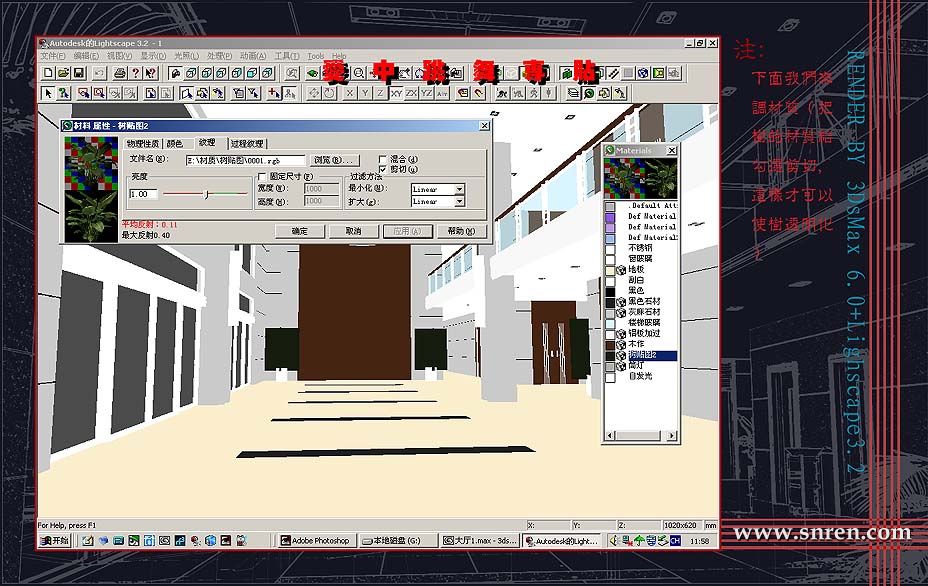Screen dimensions: 928x586
Task: Open Adobe Photoshop from the taskbar
Action: point(314,540)
